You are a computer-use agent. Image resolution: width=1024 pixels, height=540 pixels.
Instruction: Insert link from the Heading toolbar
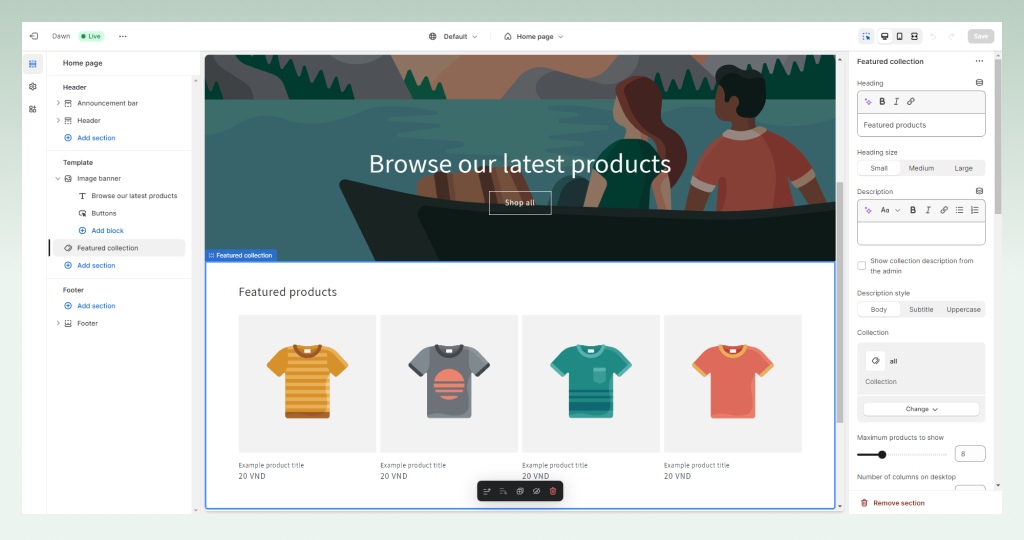pyautogui.click(x=910, y=102)
